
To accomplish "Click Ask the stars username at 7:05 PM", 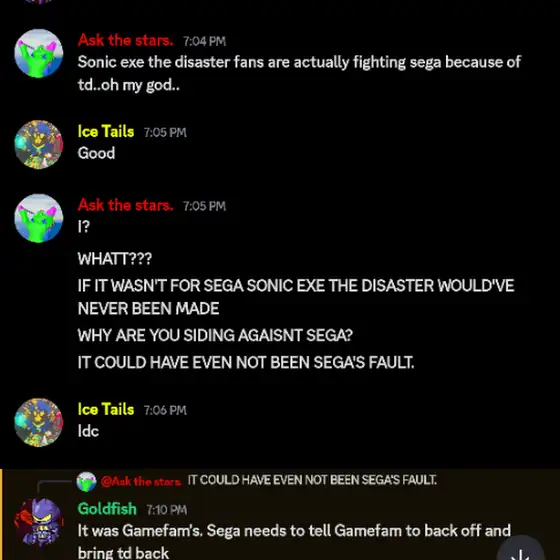I will 125,205.
